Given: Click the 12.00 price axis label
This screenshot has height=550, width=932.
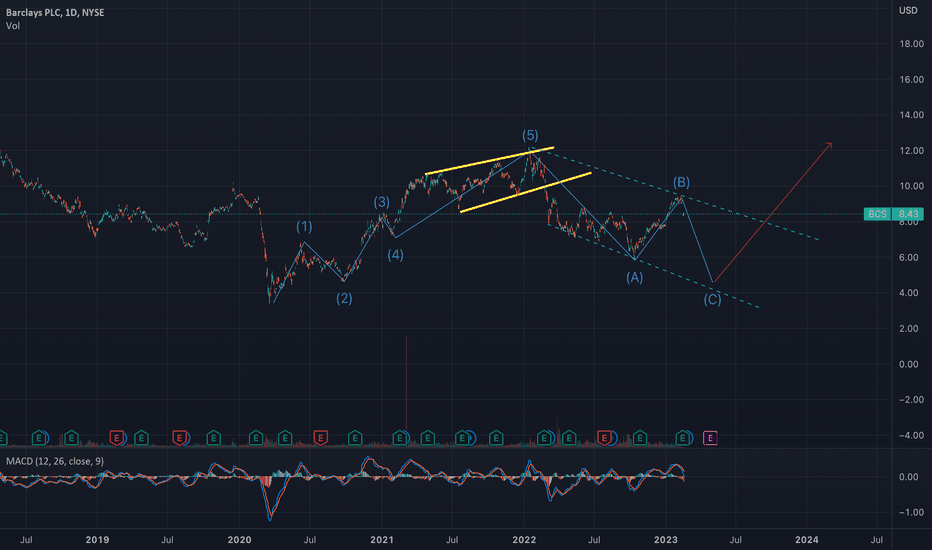Looking at the screenshot, I should [x=911, y=151].
